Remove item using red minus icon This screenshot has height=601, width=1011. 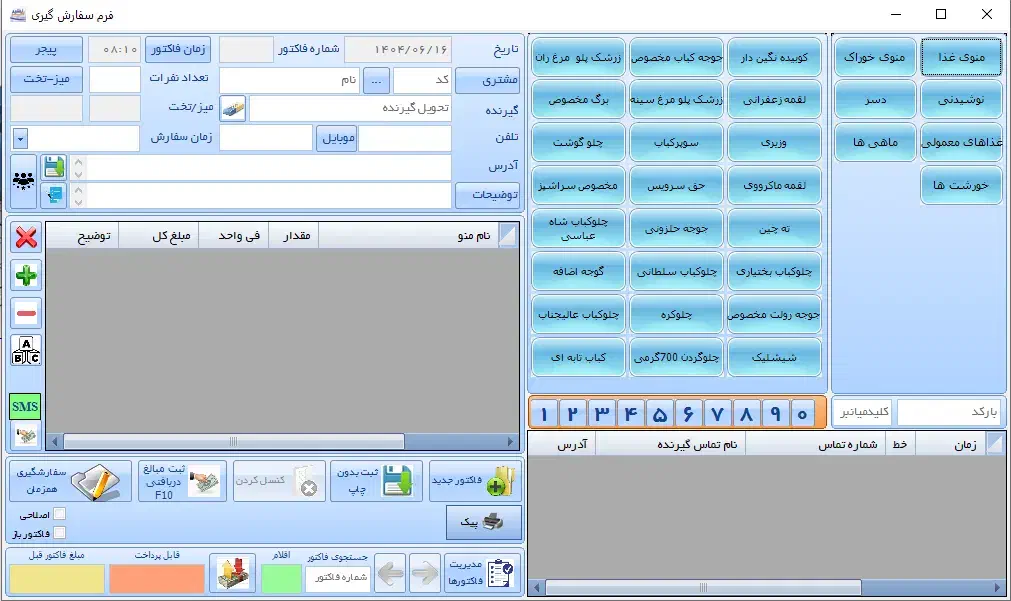click(26, 312)
